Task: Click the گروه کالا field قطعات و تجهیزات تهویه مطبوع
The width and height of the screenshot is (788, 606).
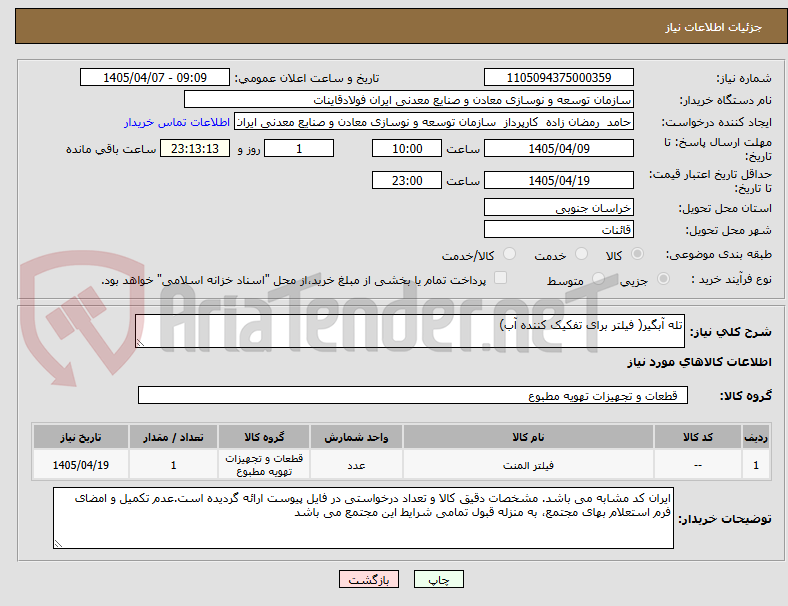Action: pyautogui.click(x=413, y=395)
